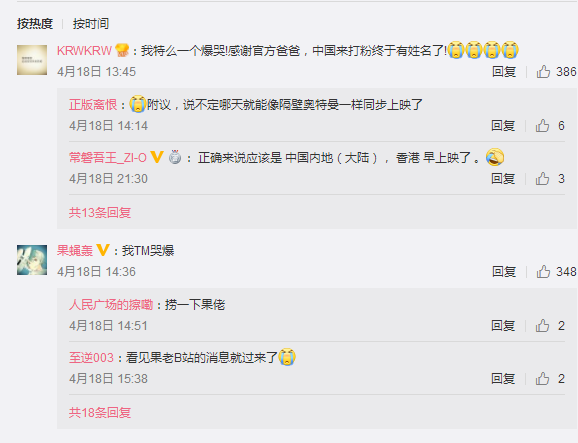The image size is (578, 443).
Task: Like the comment from 正版离恨
Action: (x=542, y=126)
